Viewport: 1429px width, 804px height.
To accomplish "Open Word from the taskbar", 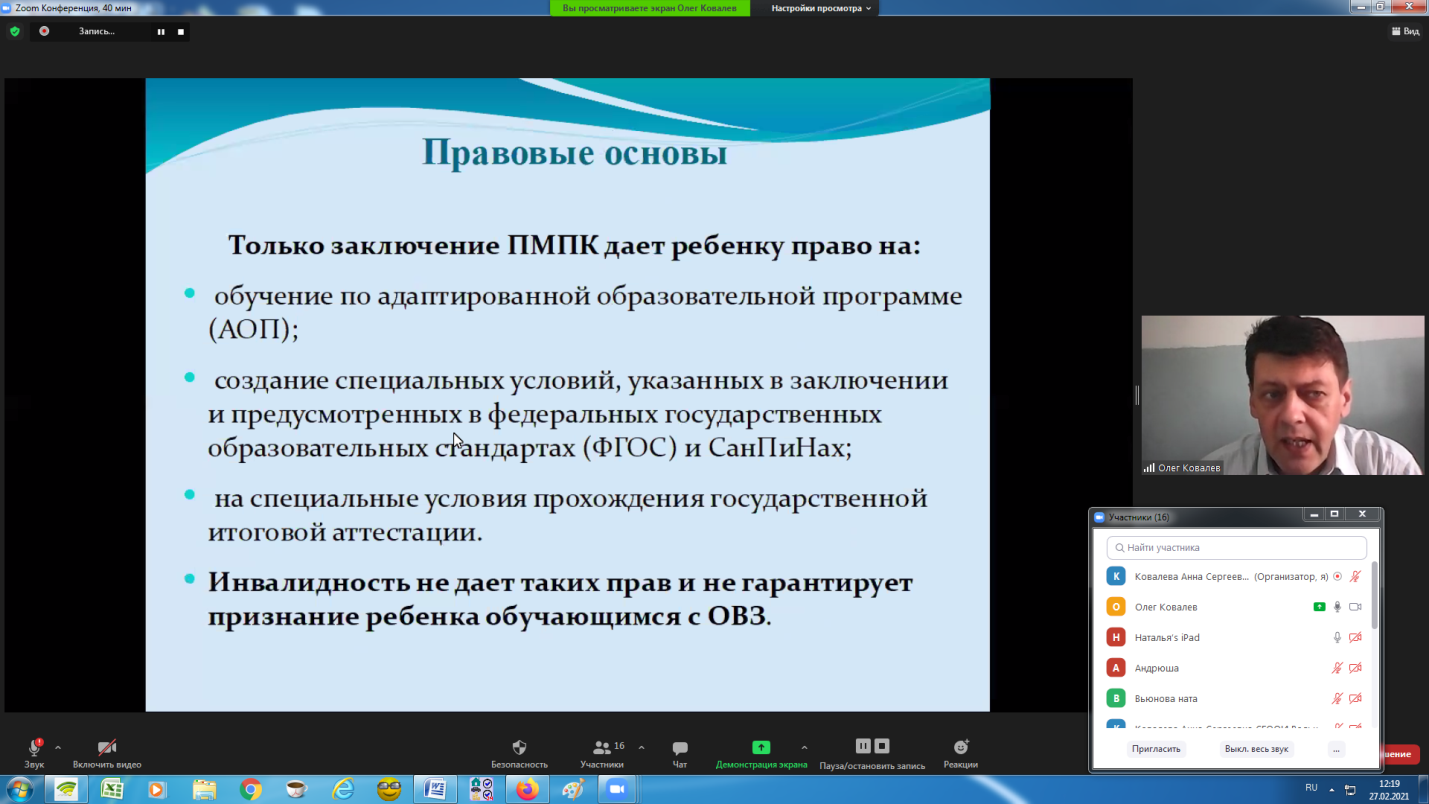I will [x=435, y=789].
